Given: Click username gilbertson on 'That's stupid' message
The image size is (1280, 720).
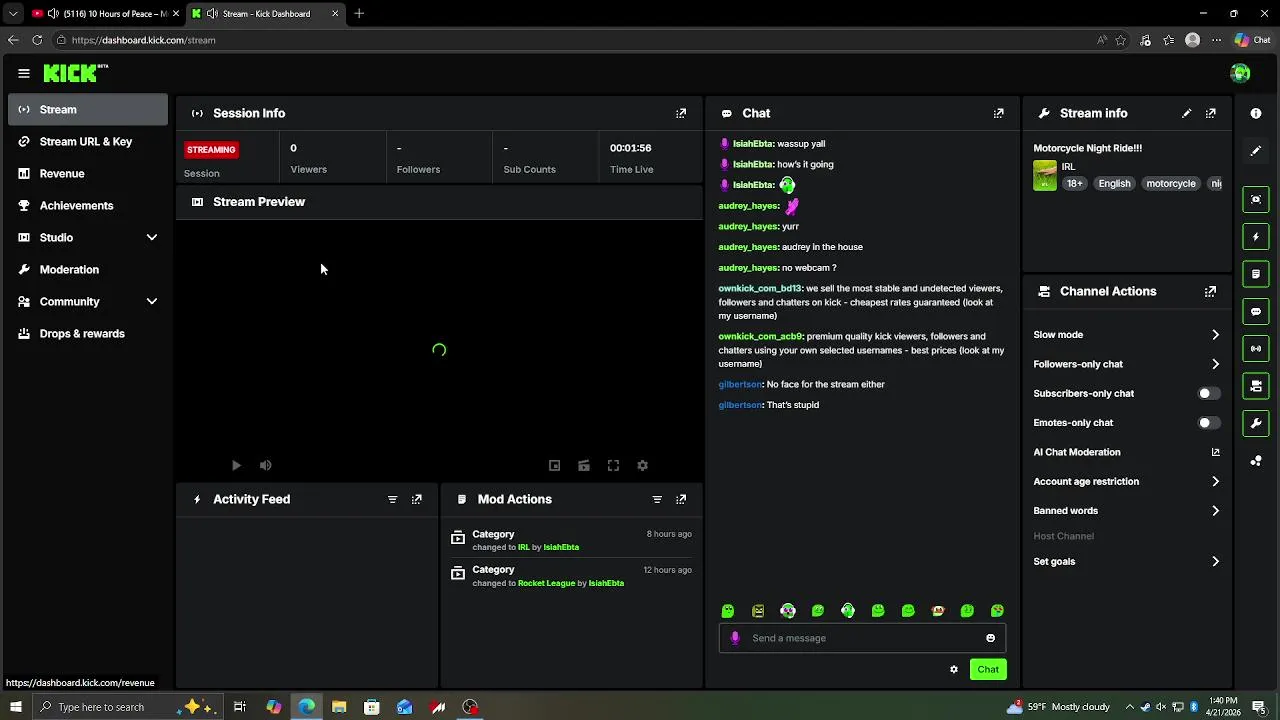Looking at the screenshot, I should click(x=740, y=406).
